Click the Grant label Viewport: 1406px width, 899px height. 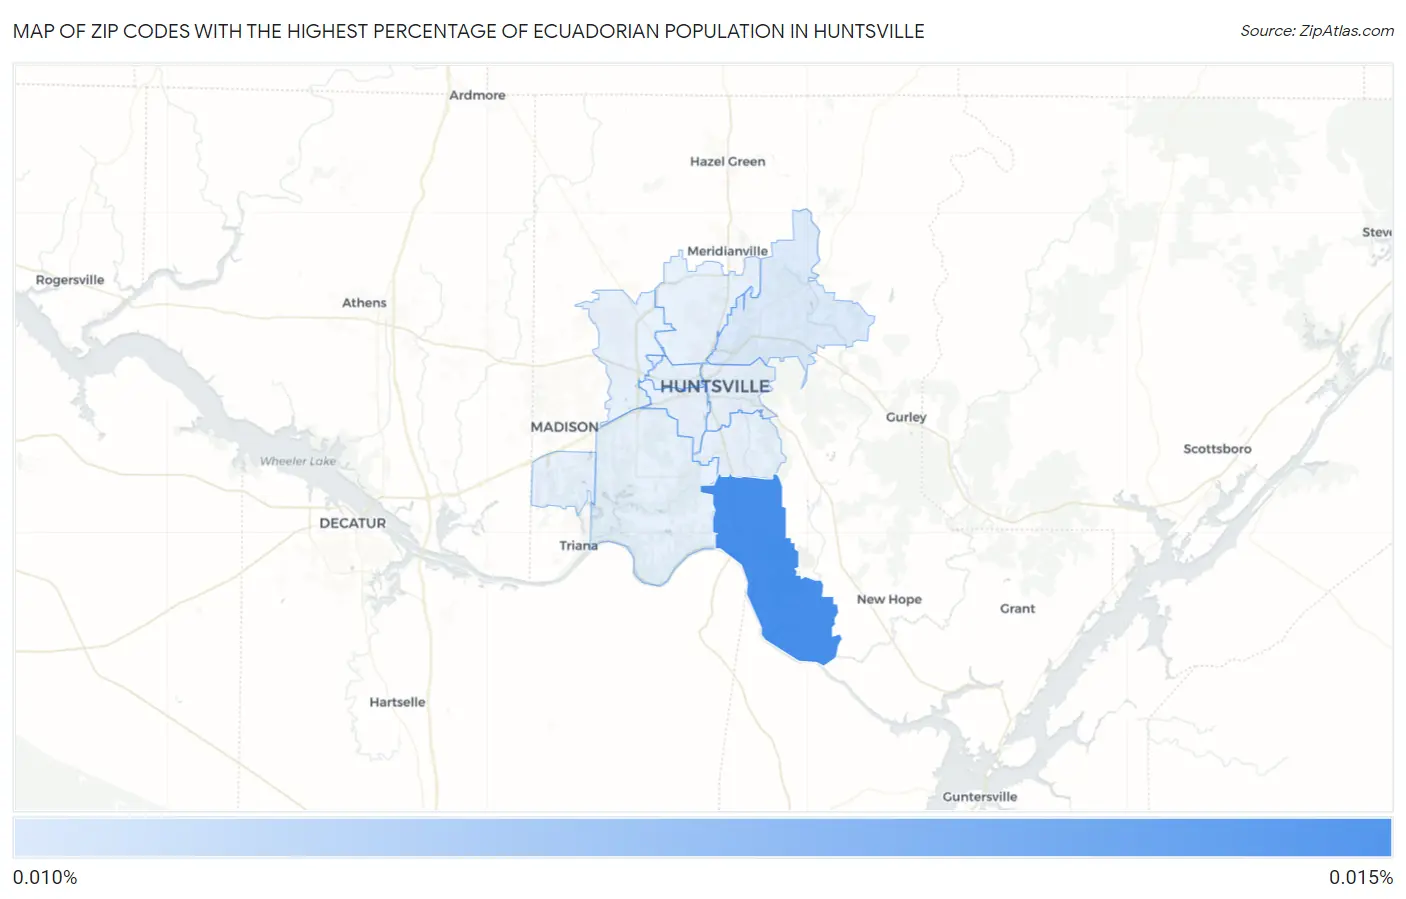1017,608
